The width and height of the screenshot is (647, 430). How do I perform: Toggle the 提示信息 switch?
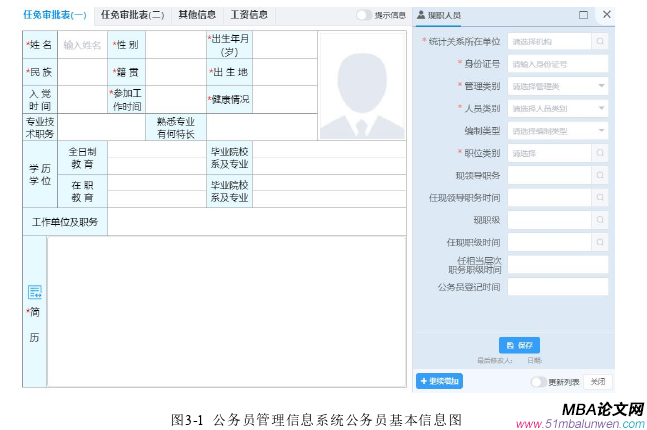364,15
